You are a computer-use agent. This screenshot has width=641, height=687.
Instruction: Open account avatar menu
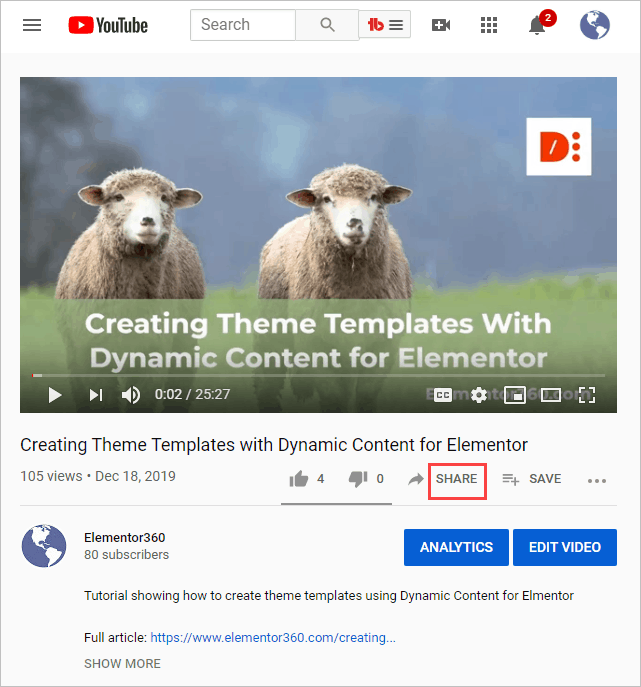pos(595,25)
